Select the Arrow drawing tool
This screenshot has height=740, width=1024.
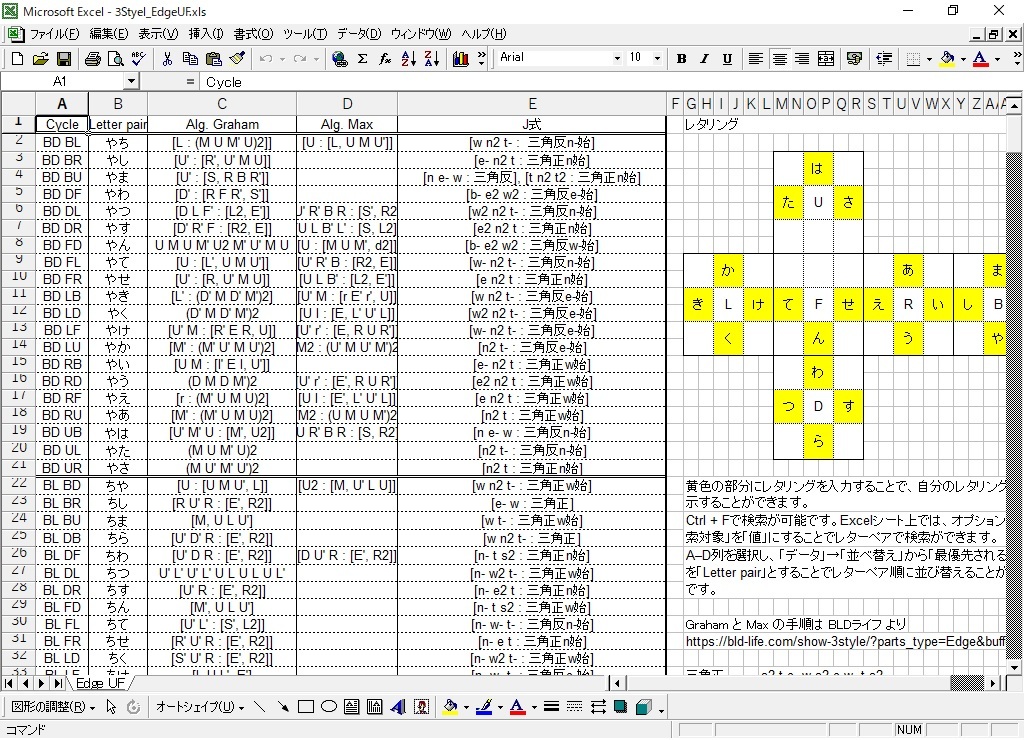[x=283, y=707]
